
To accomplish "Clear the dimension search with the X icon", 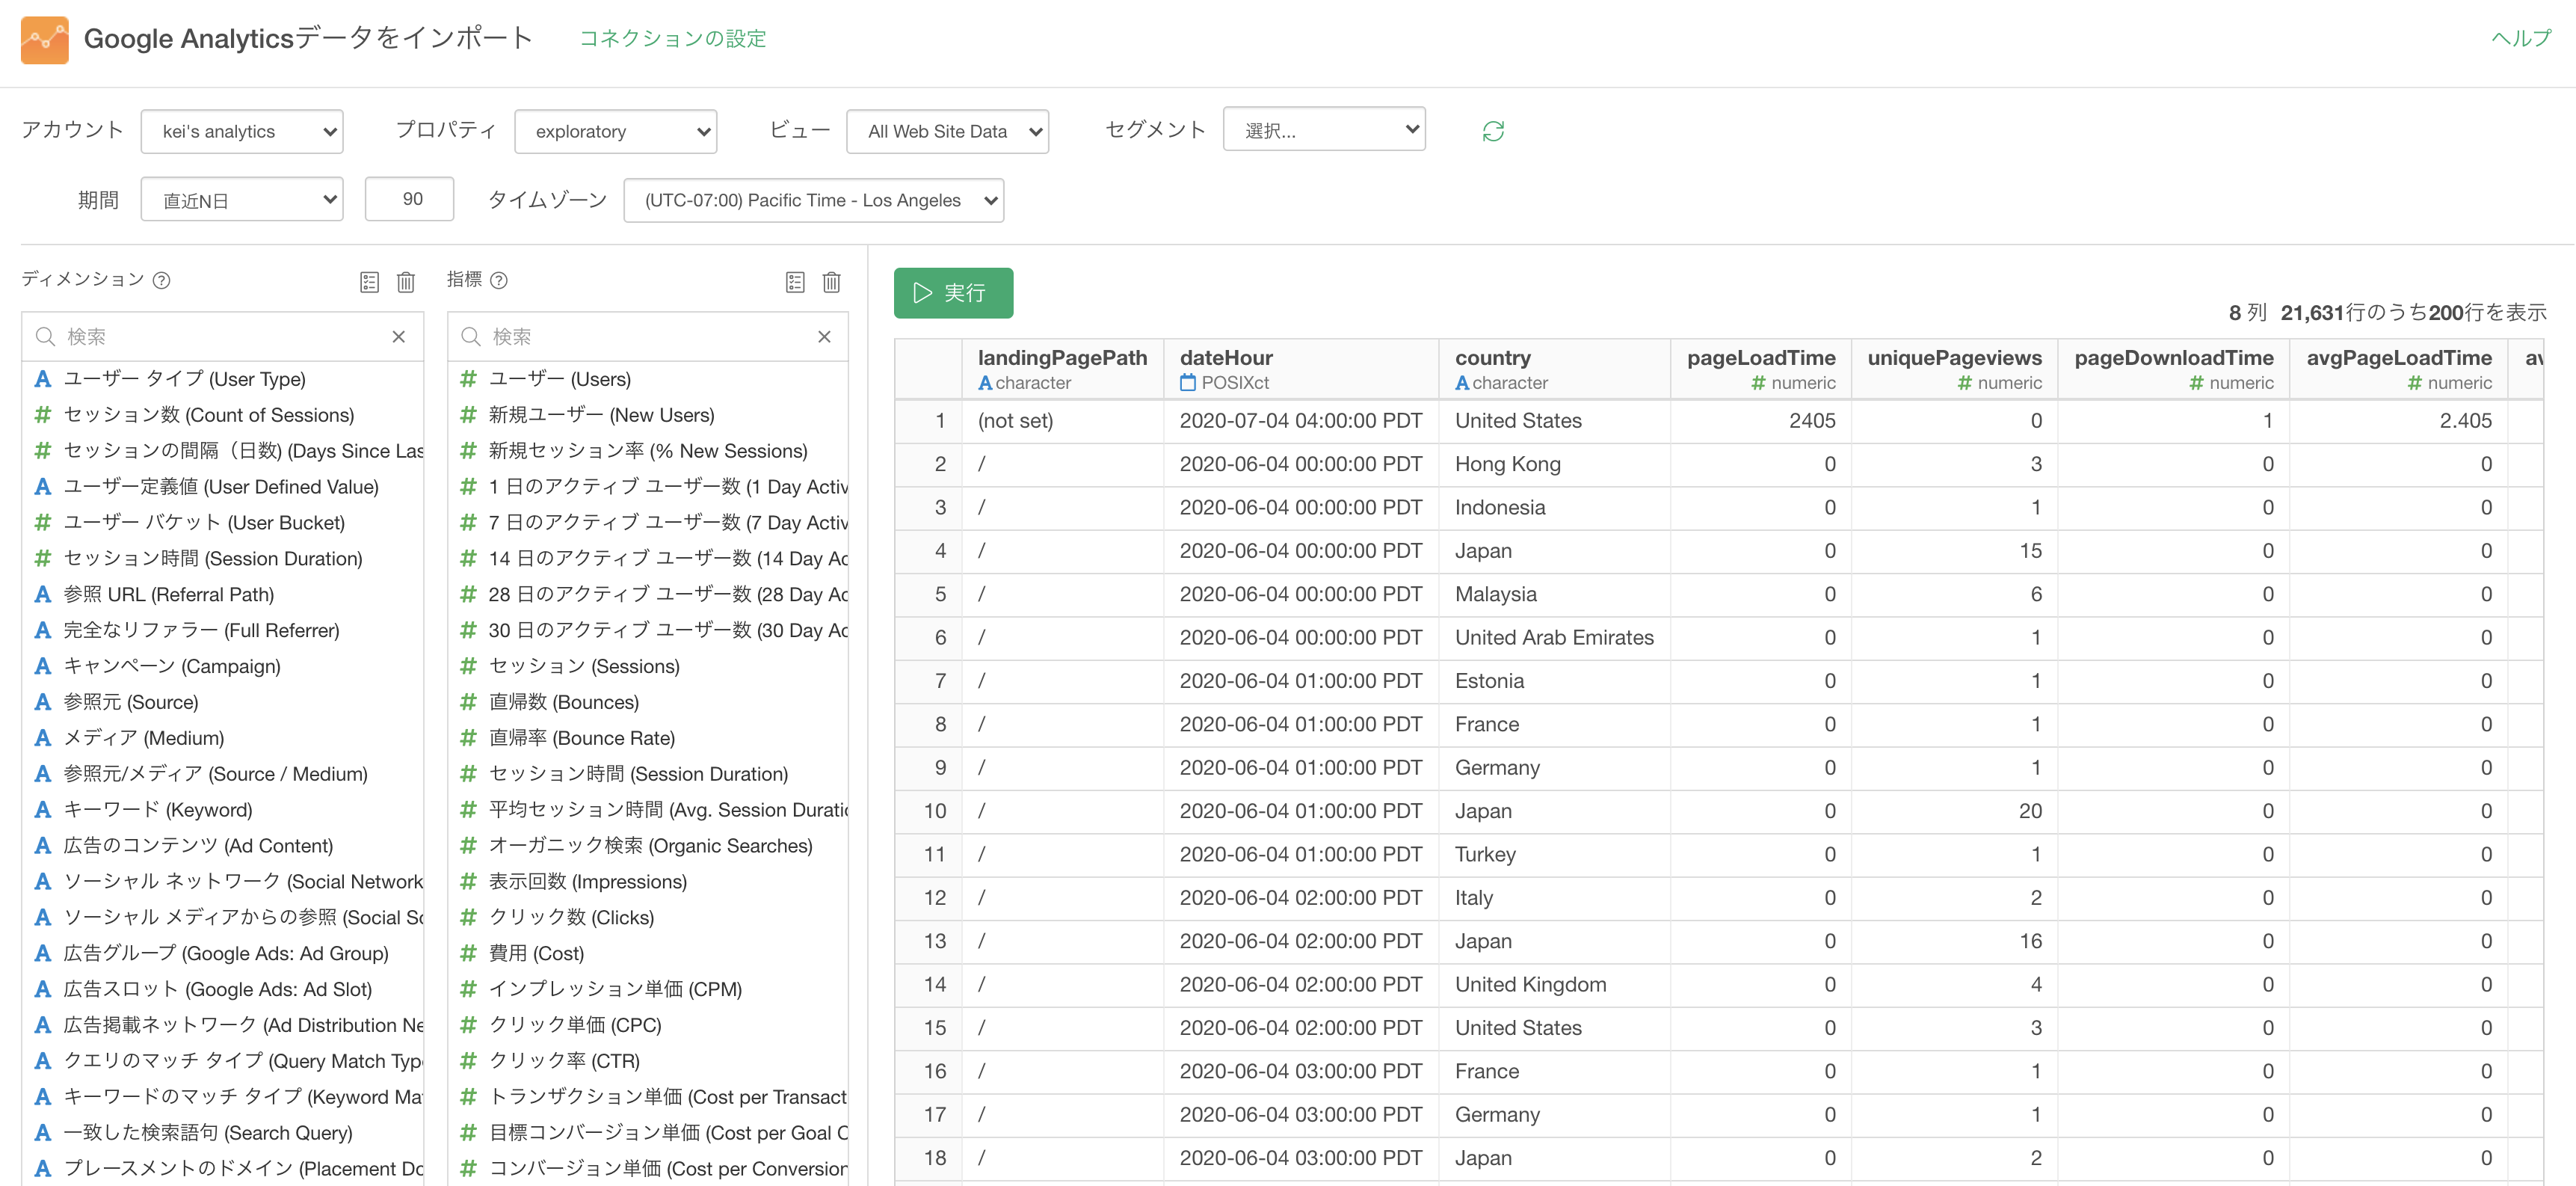I will click(x=398, y=337).
